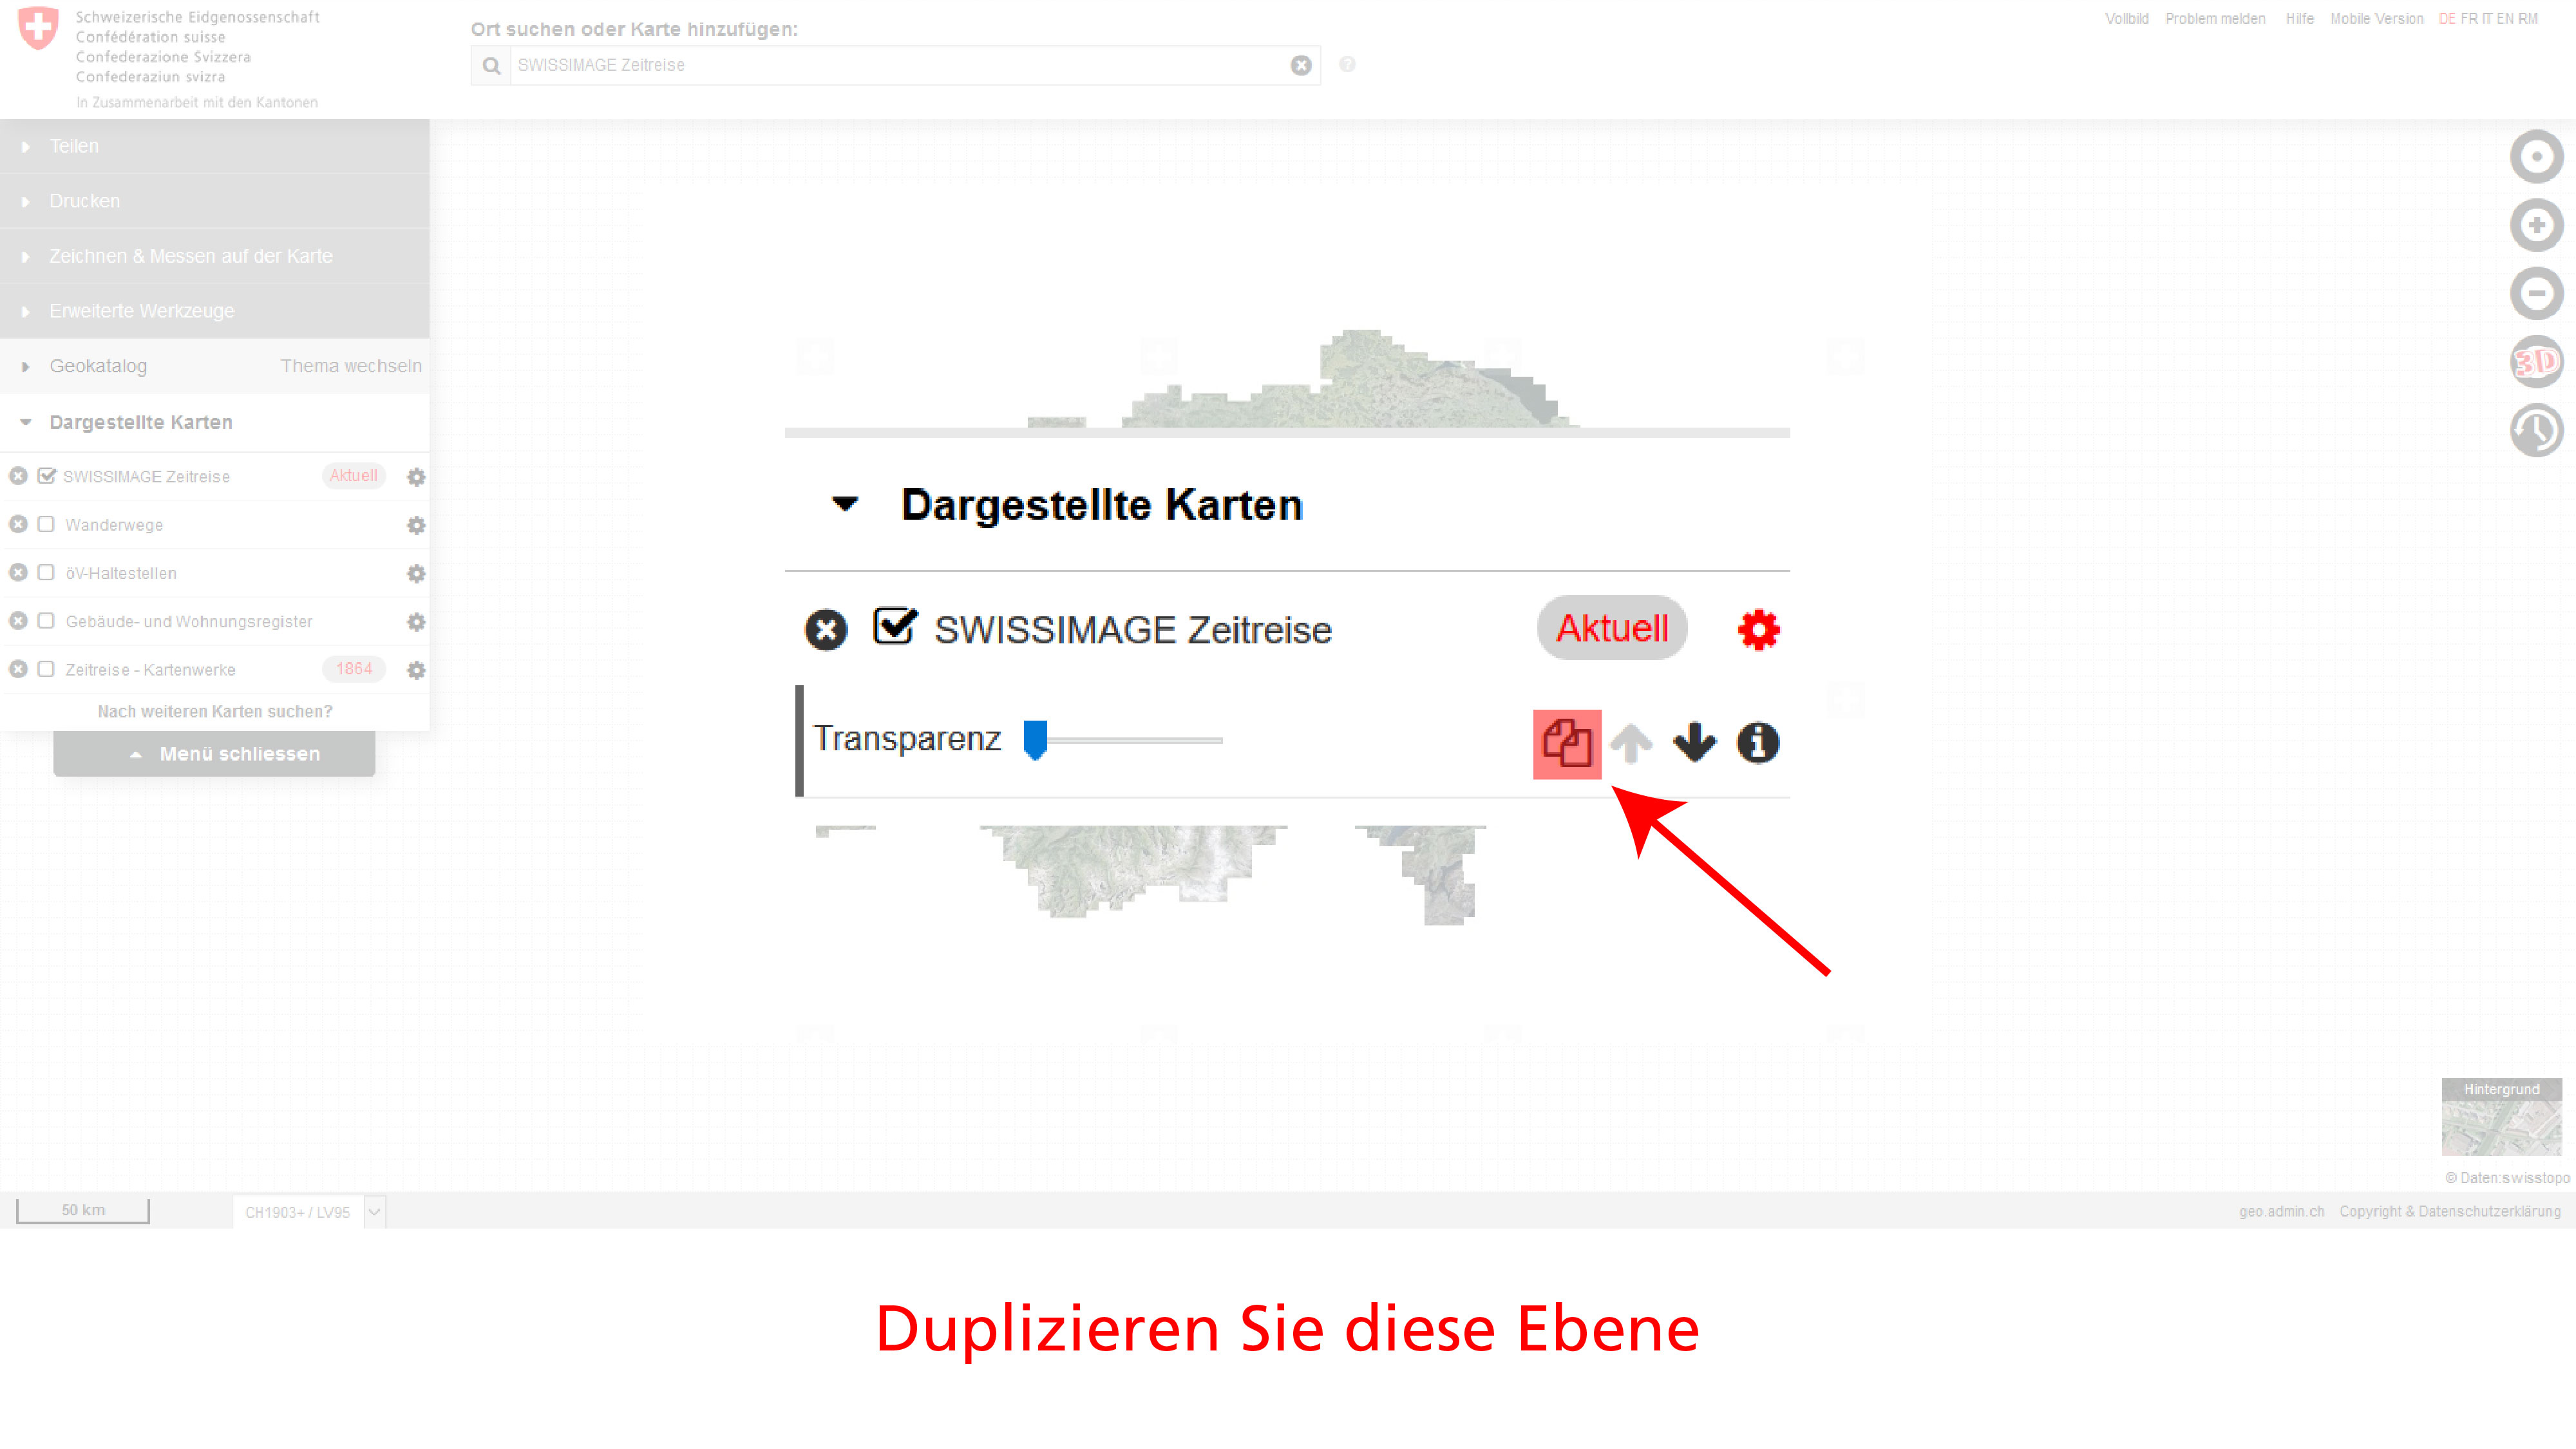Enable the Wanderwege layer checkbox

[x=46, y=524]
